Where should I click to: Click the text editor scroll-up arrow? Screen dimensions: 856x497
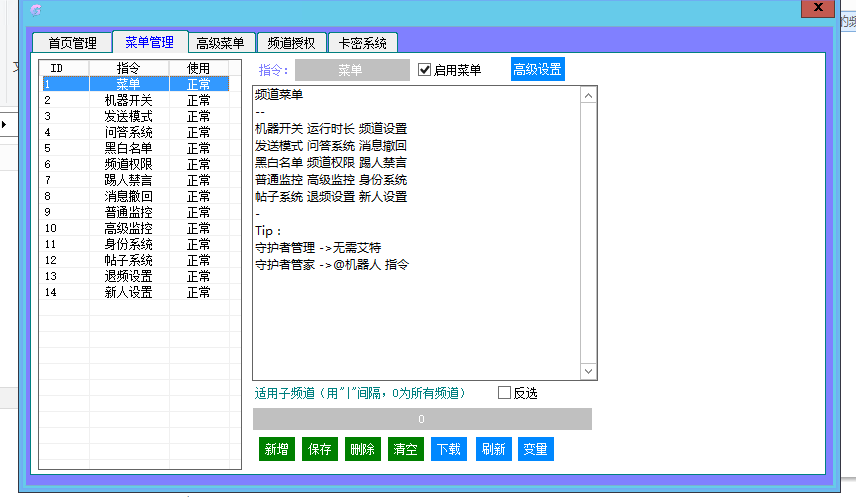pos(588,96)
